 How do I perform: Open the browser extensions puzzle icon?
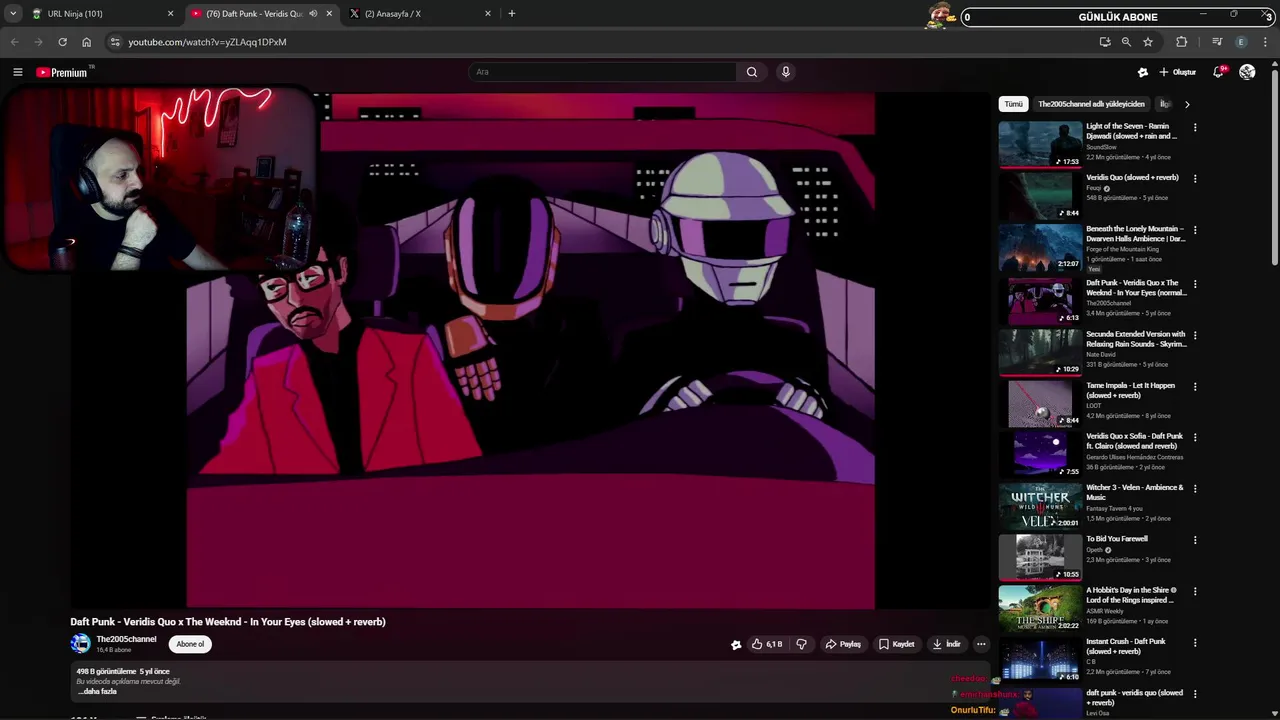1182,42
